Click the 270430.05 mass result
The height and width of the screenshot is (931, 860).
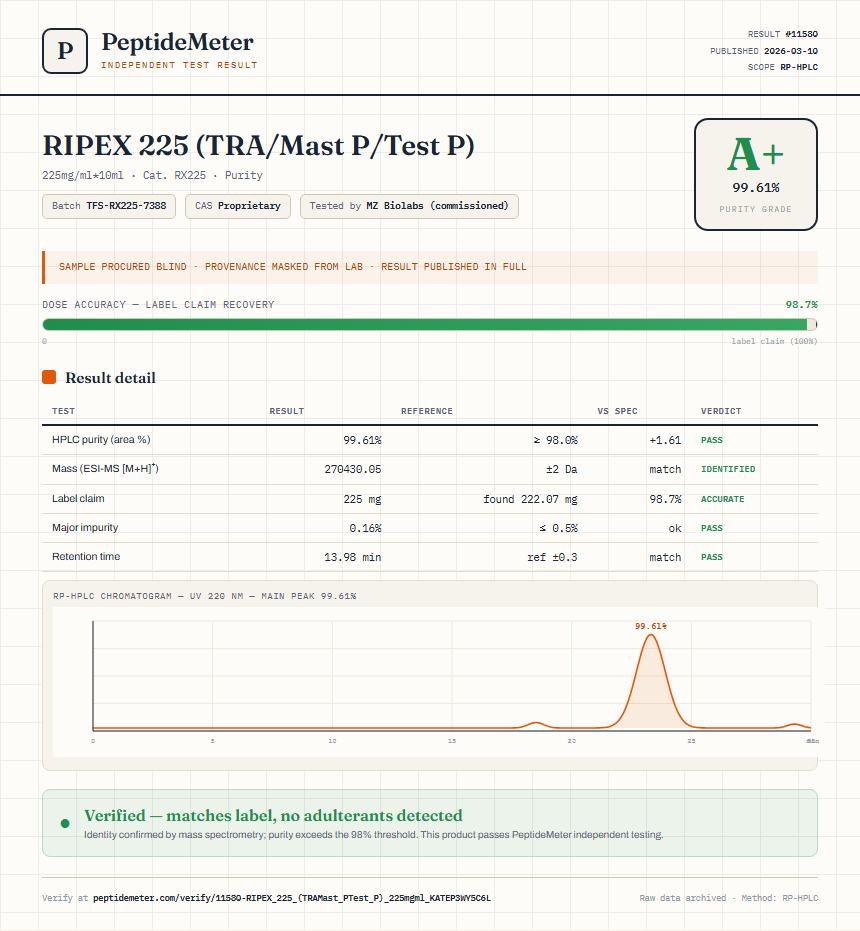353,469
